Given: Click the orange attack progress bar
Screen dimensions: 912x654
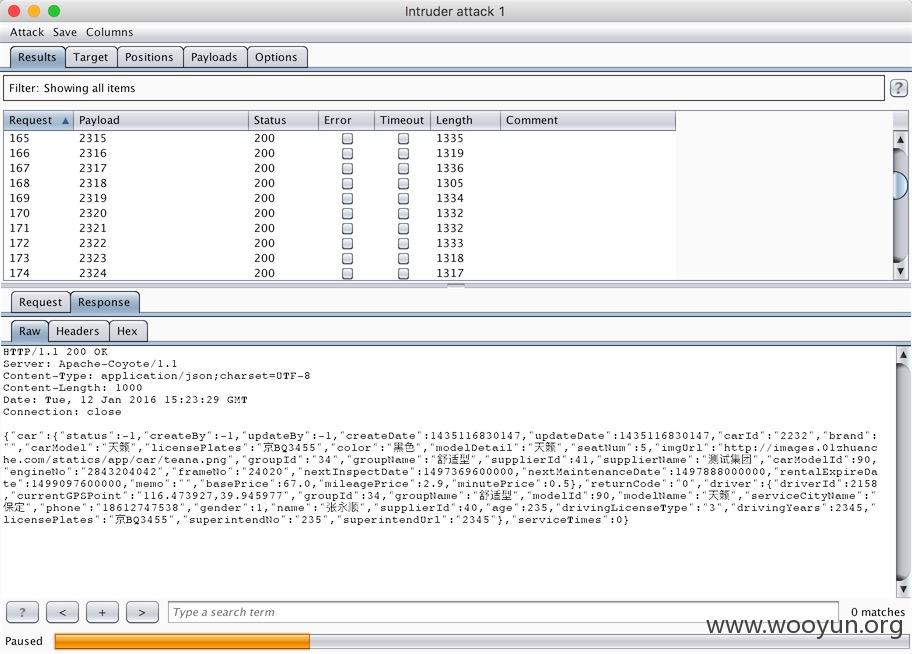Looking at the screenshot, I should 182,641.
